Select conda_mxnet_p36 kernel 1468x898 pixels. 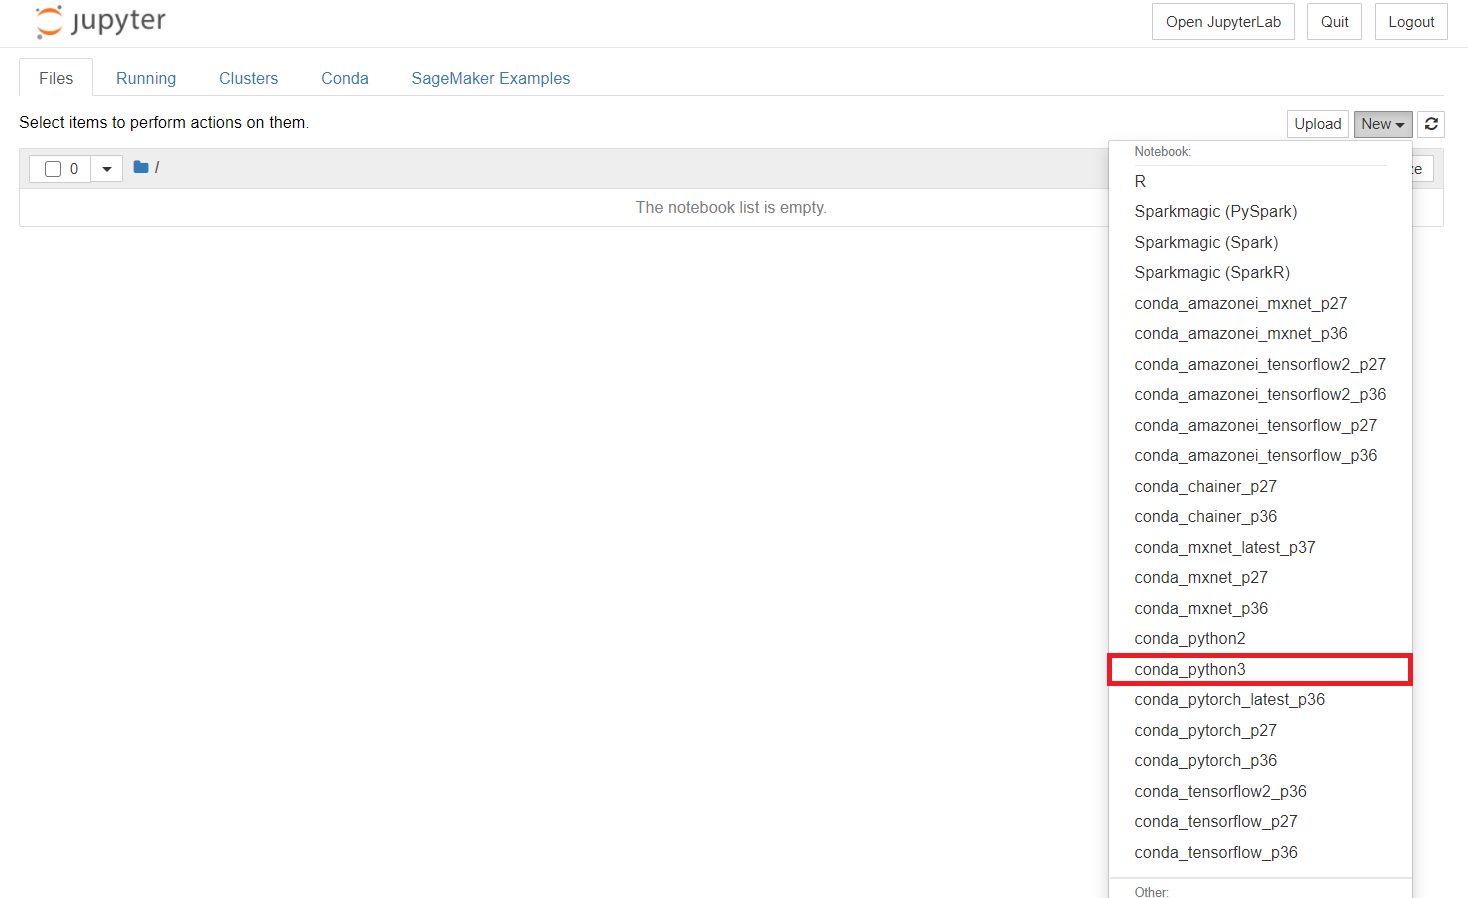[1260, 608]
